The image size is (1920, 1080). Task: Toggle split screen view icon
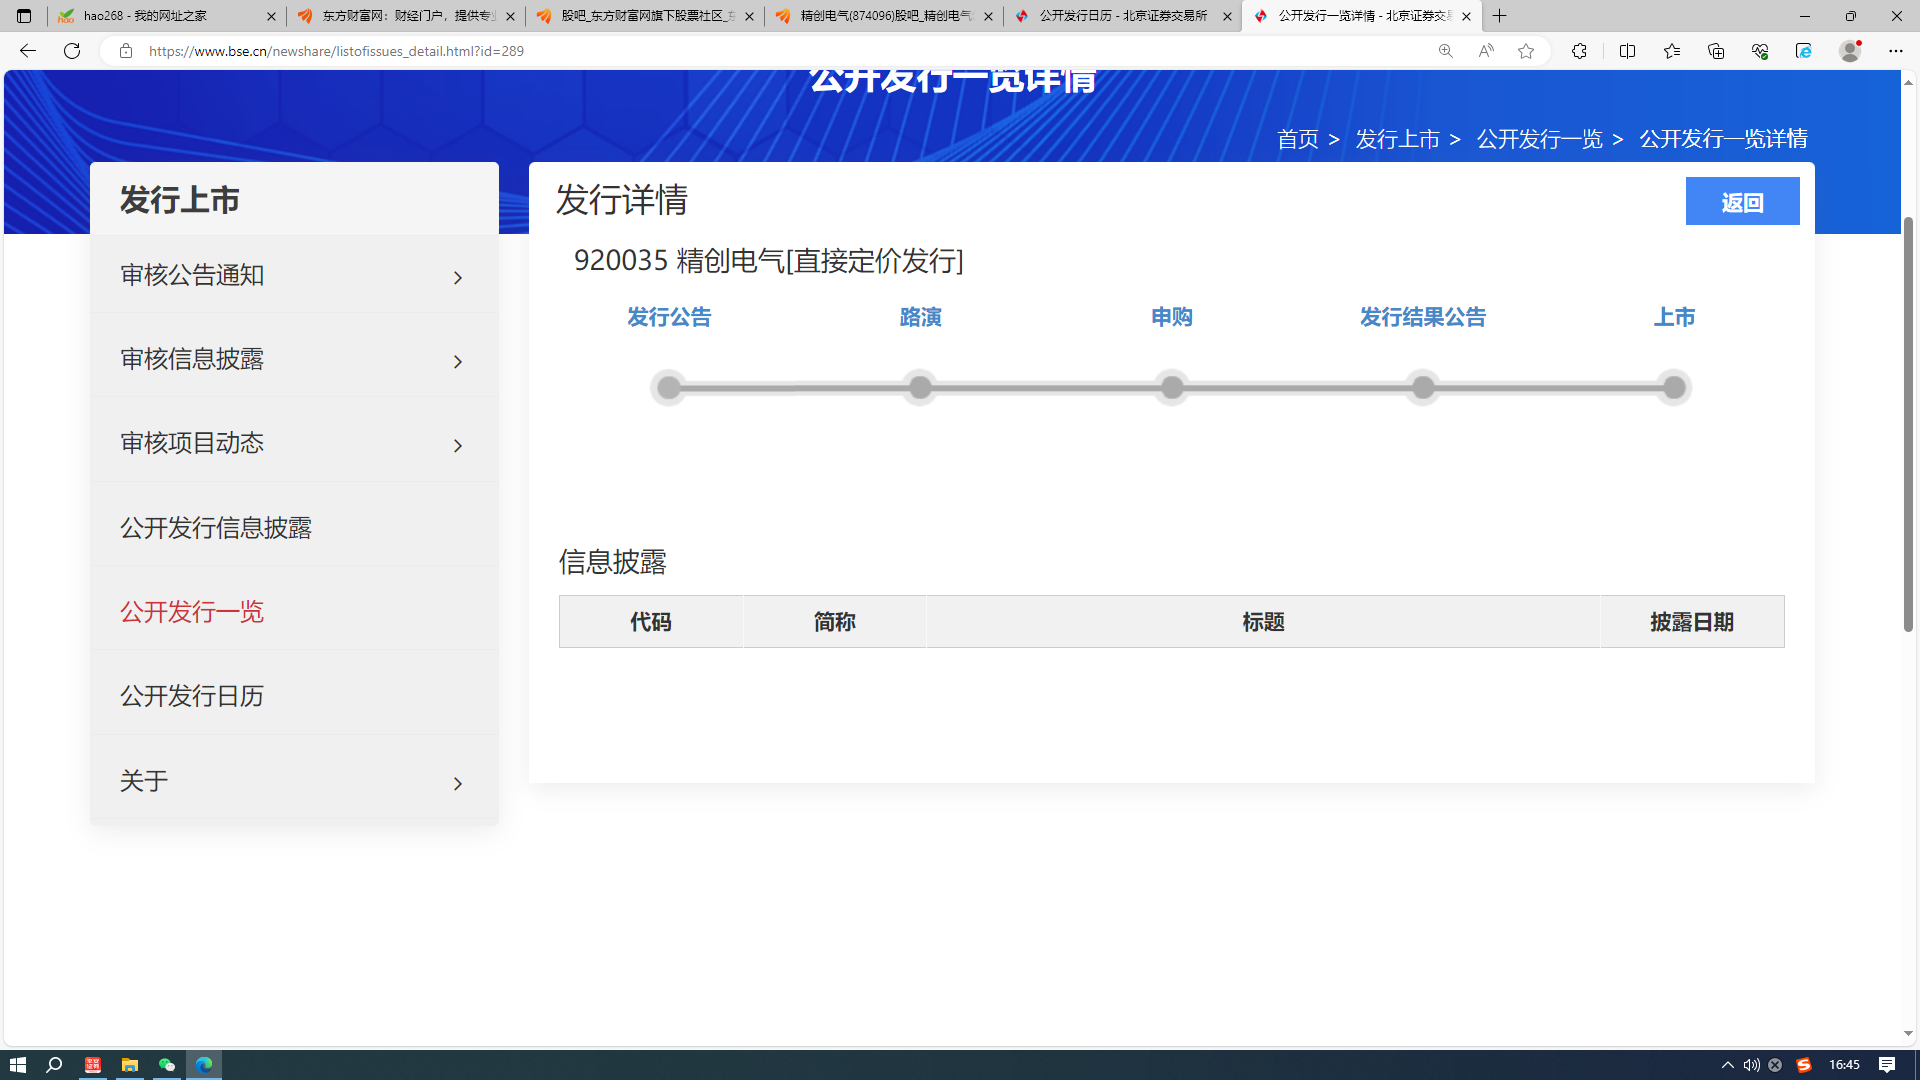click(x=1627, y=51)
